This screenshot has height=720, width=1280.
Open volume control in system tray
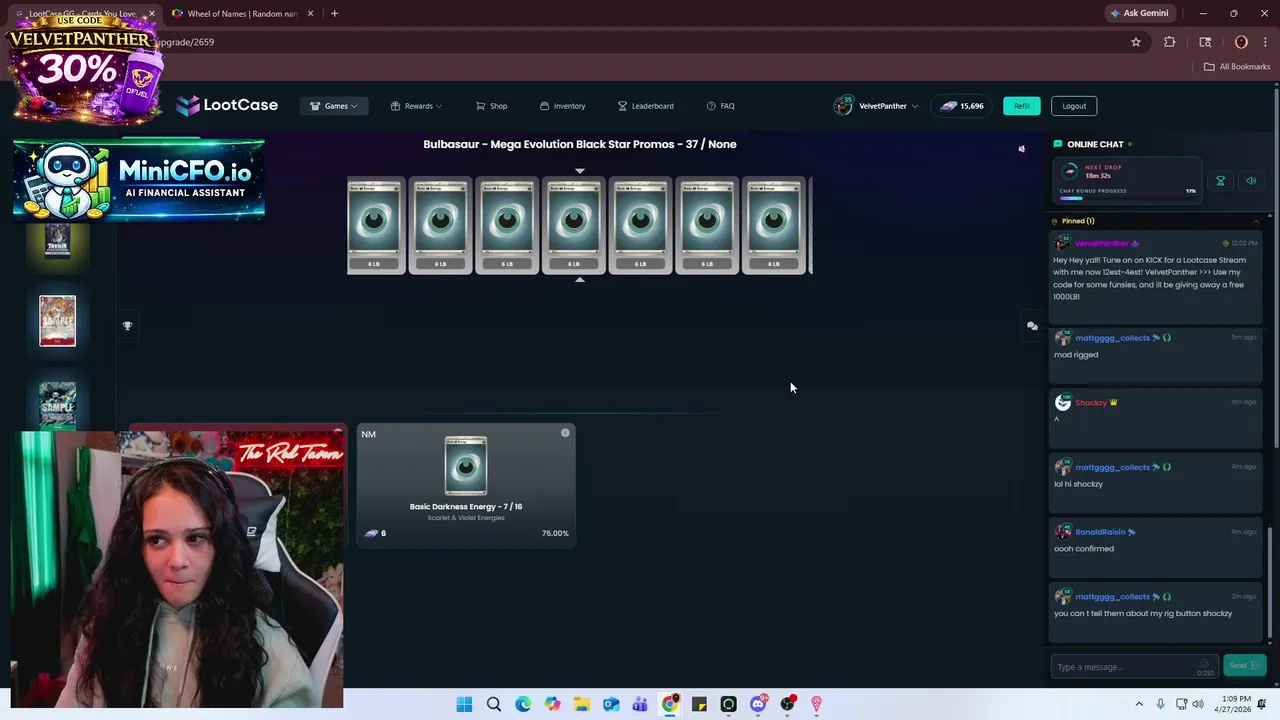(1200, 705)
